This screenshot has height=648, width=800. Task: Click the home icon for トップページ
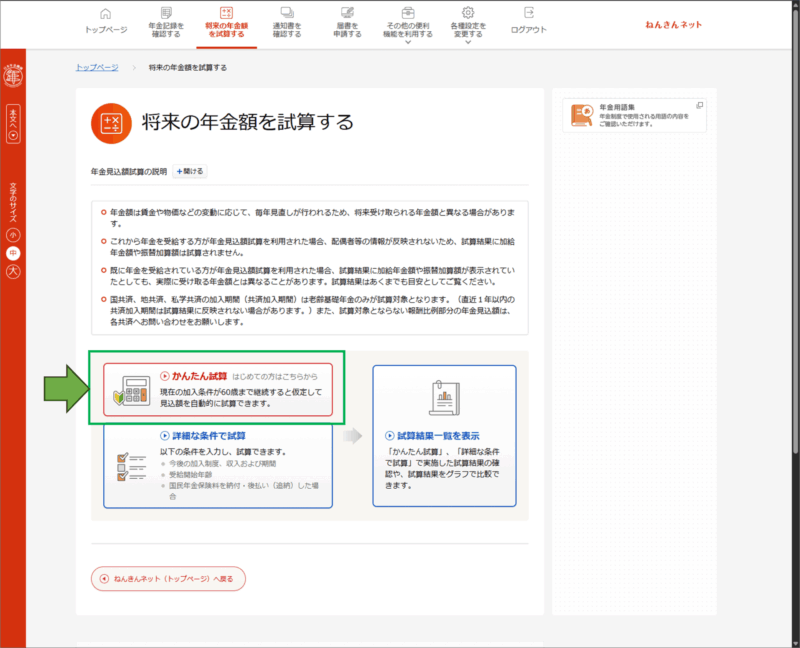(x=107, y=13)
